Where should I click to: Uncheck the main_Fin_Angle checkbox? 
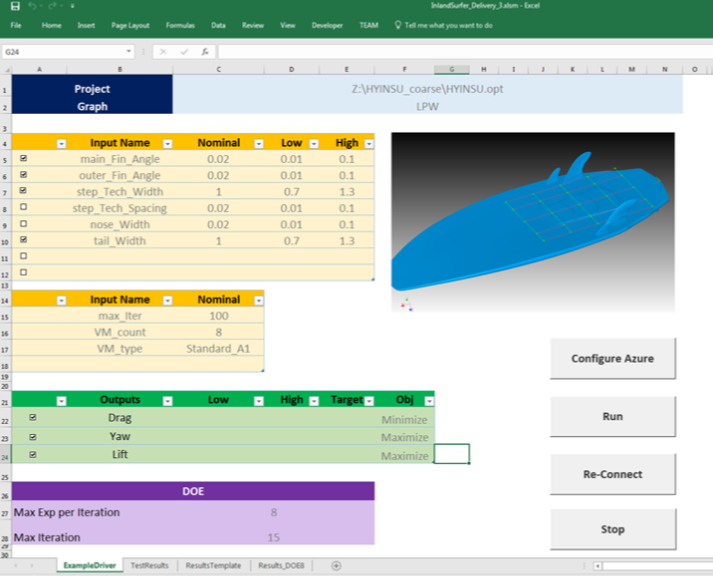[23, 159]
